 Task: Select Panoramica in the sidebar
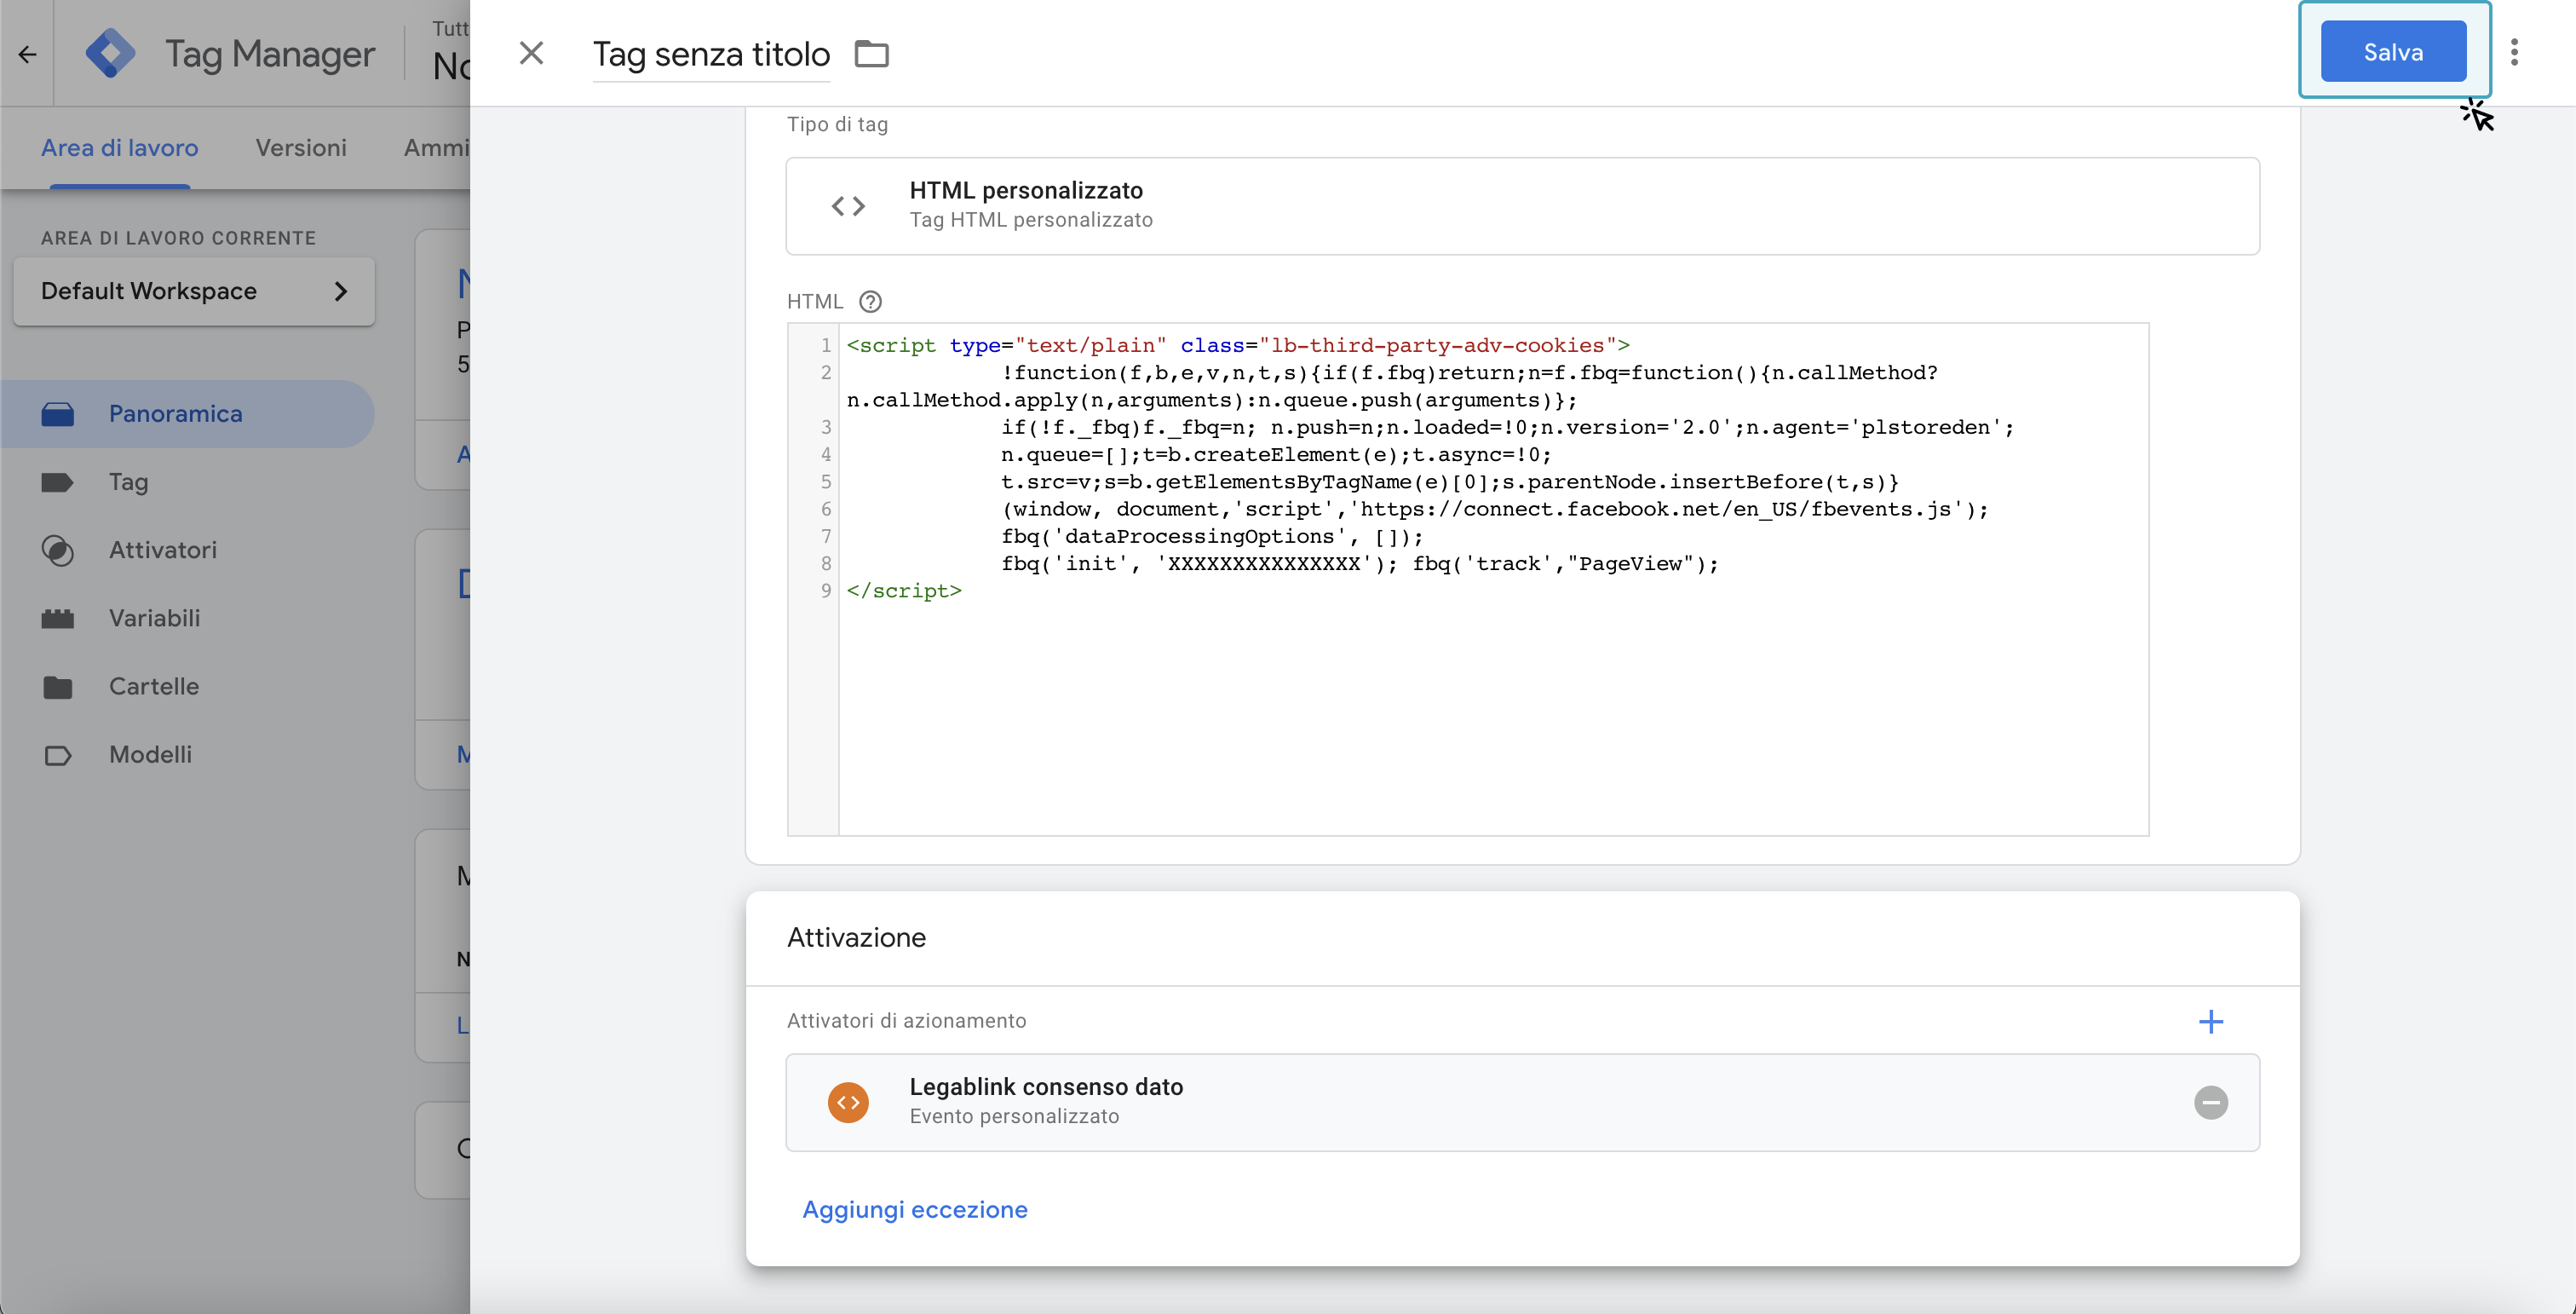[x=188, y=414]
